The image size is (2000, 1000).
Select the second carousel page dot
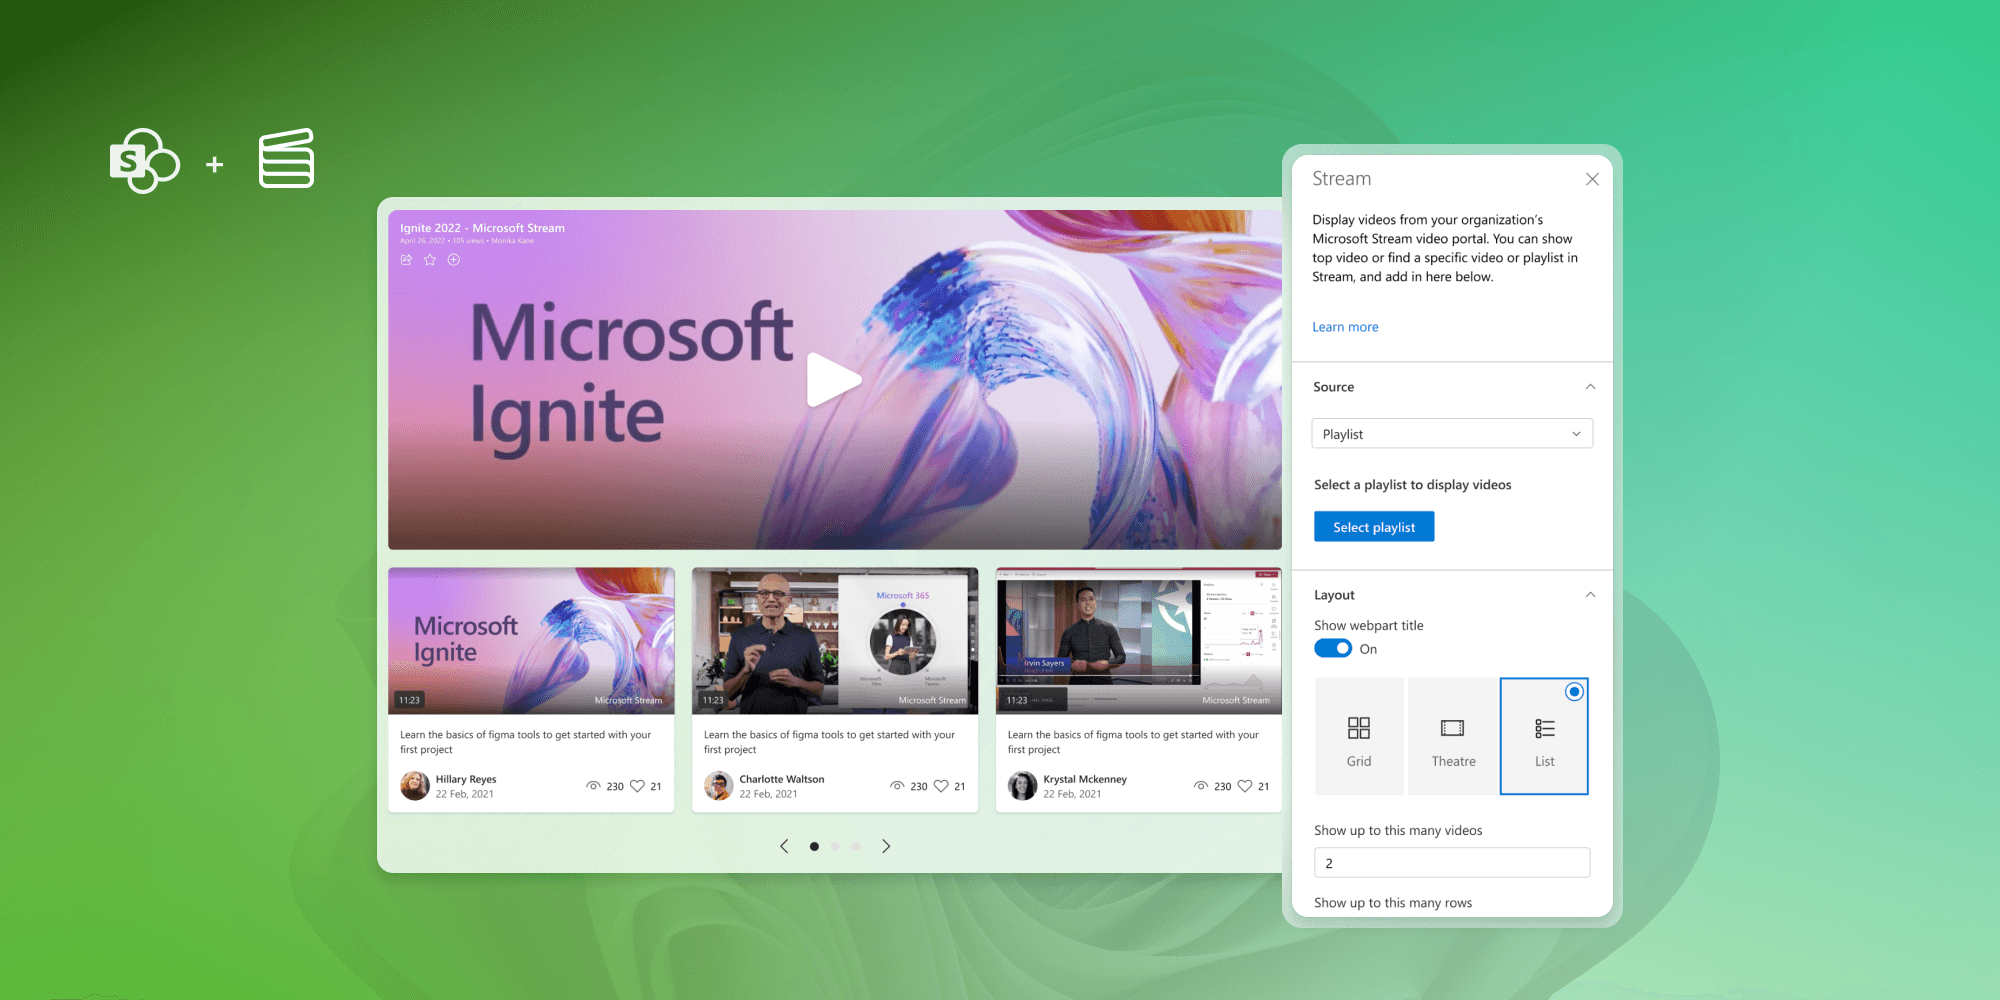click(835, 846)
